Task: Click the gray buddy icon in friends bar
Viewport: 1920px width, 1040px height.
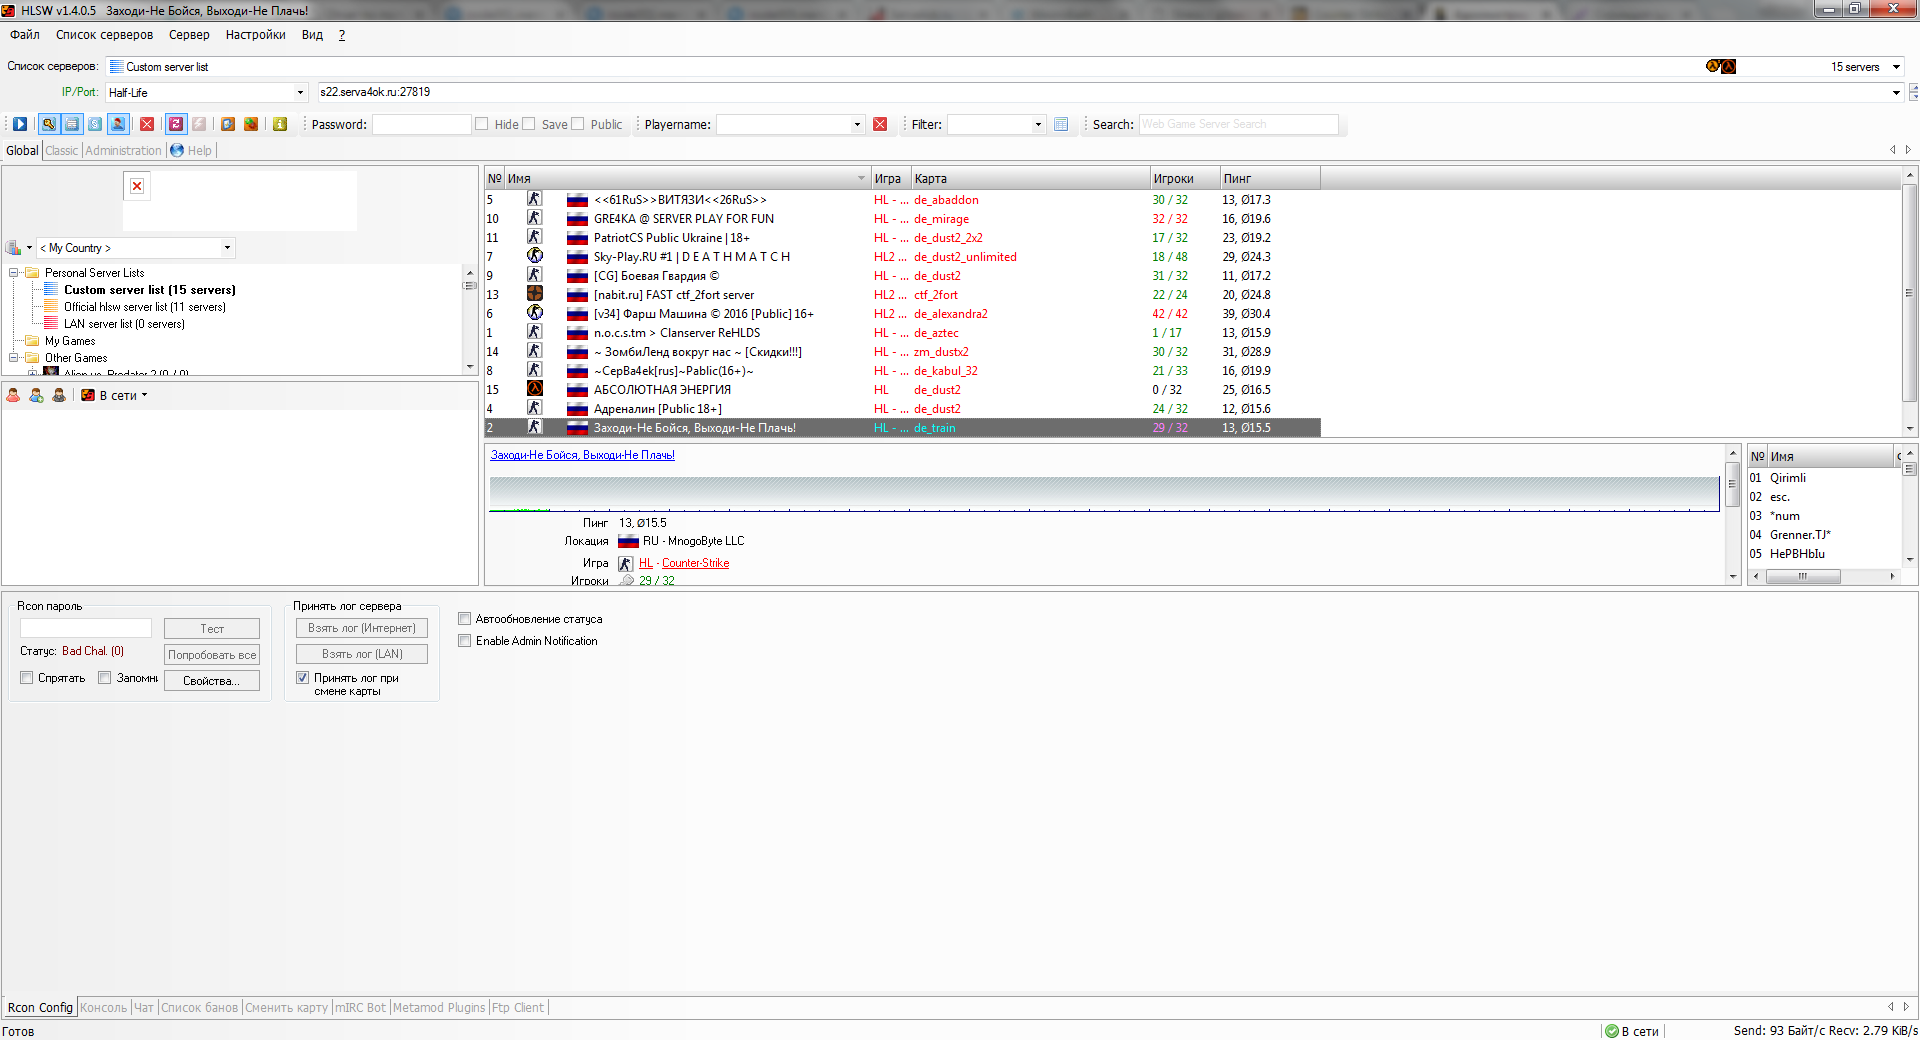Action: (x=59, y=395)
